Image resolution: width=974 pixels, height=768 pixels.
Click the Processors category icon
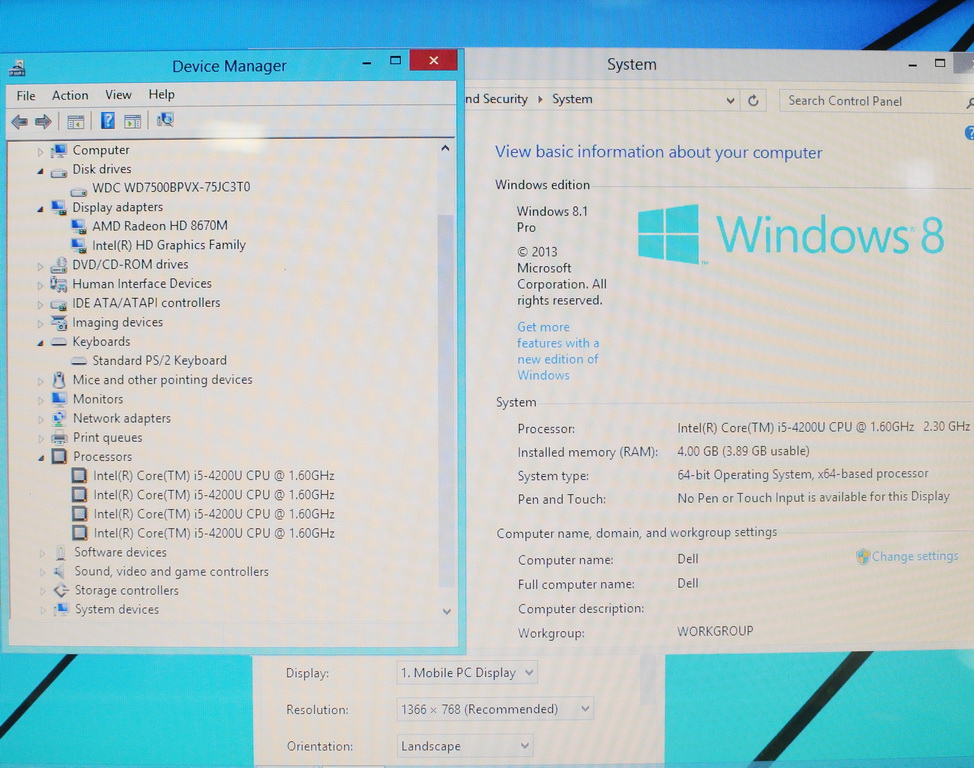pyautogui.click(x=59, y=457)
